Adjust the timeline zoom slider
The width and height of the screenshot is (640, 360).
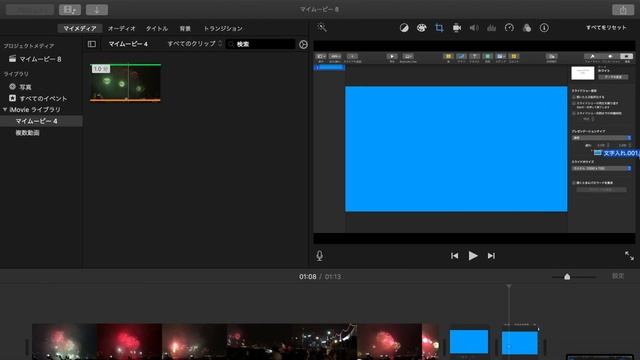coord(567,277)
